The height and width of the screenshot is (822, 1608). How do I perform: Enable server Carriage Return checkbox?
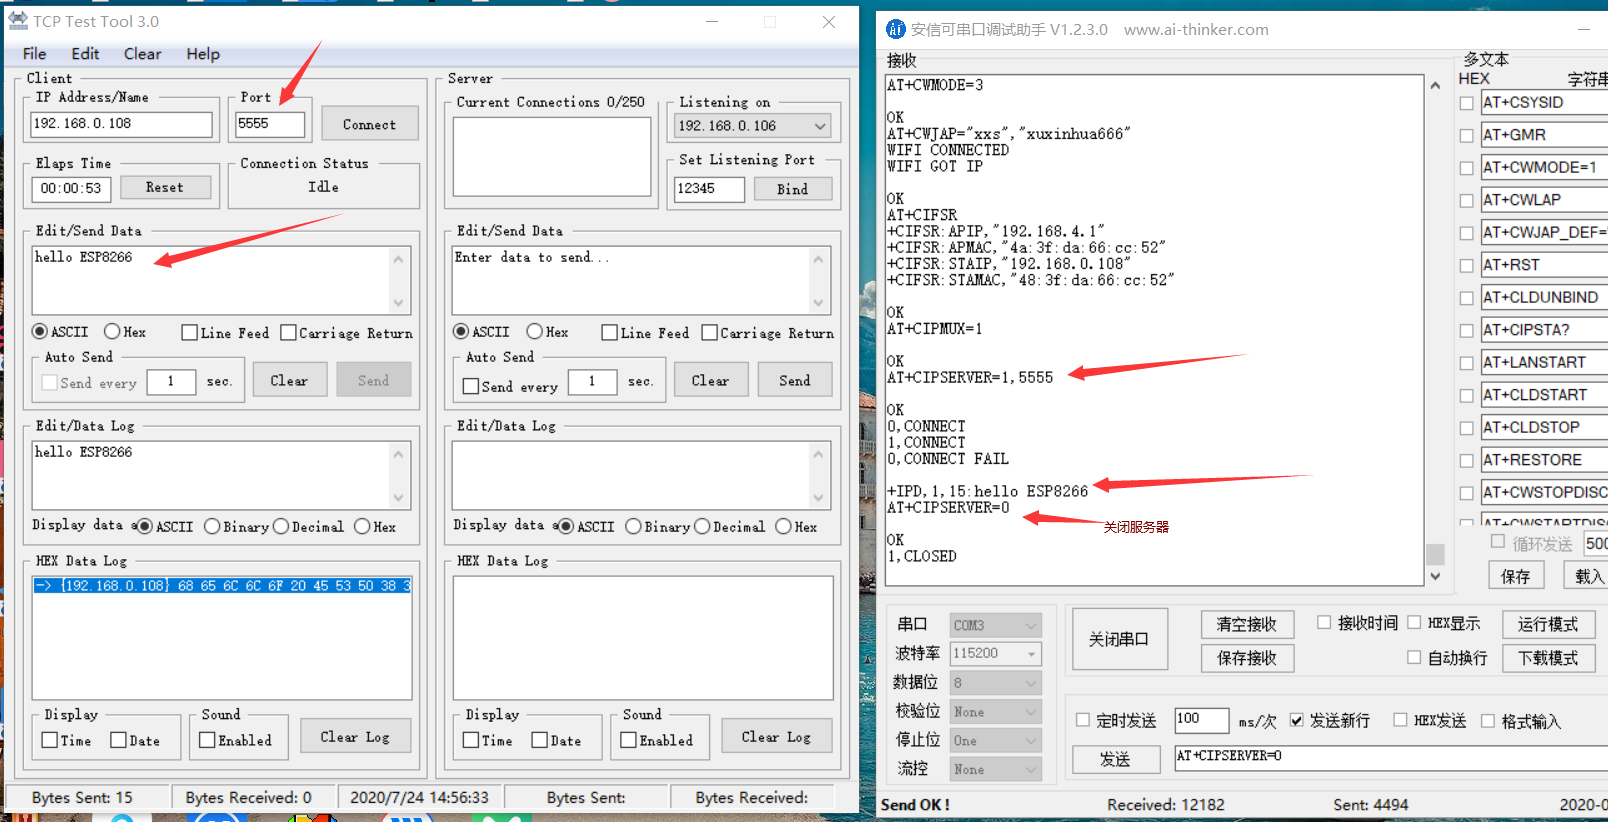(x=710, y=333)
